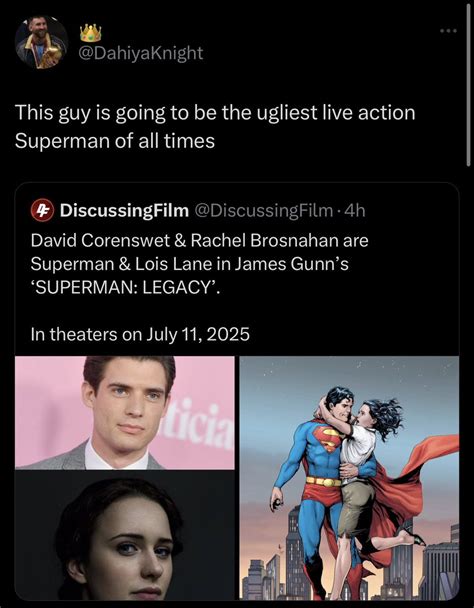The image size is (474, 608).
Task: Open the man's photo on pink background
Action: point(125,413)
